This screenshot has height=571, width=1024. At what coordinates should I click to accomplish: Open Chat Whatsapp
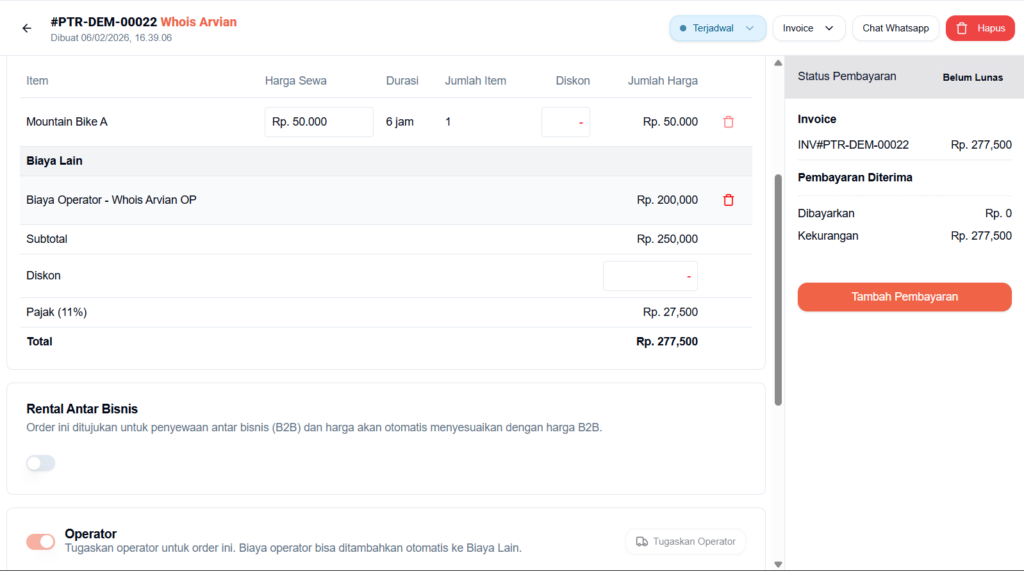point(895,28)
